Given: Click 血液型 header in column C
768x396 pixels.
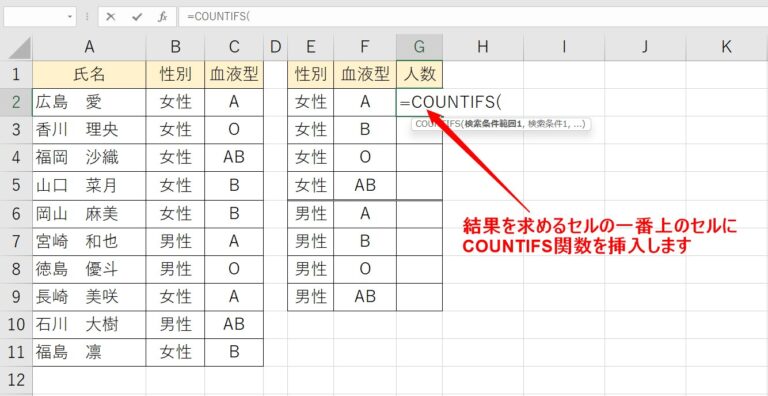Looking at the screenshot, I should (234, 74).
